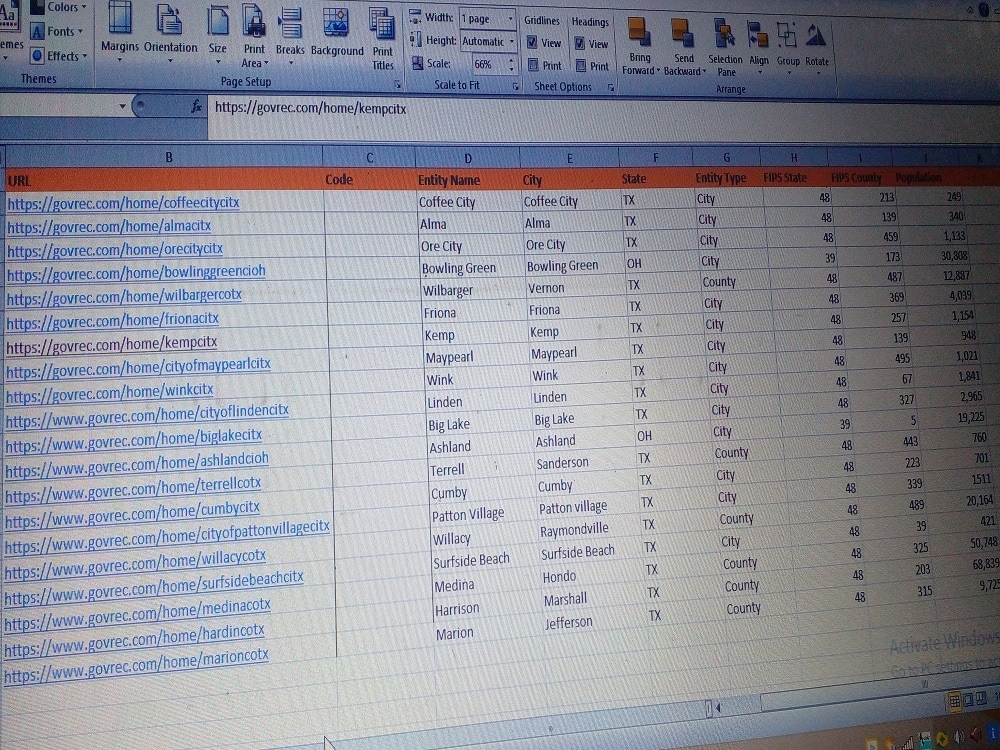1000x750 pixels.
Task: Click Send Backward icon
Action: [x=682, y=33]
